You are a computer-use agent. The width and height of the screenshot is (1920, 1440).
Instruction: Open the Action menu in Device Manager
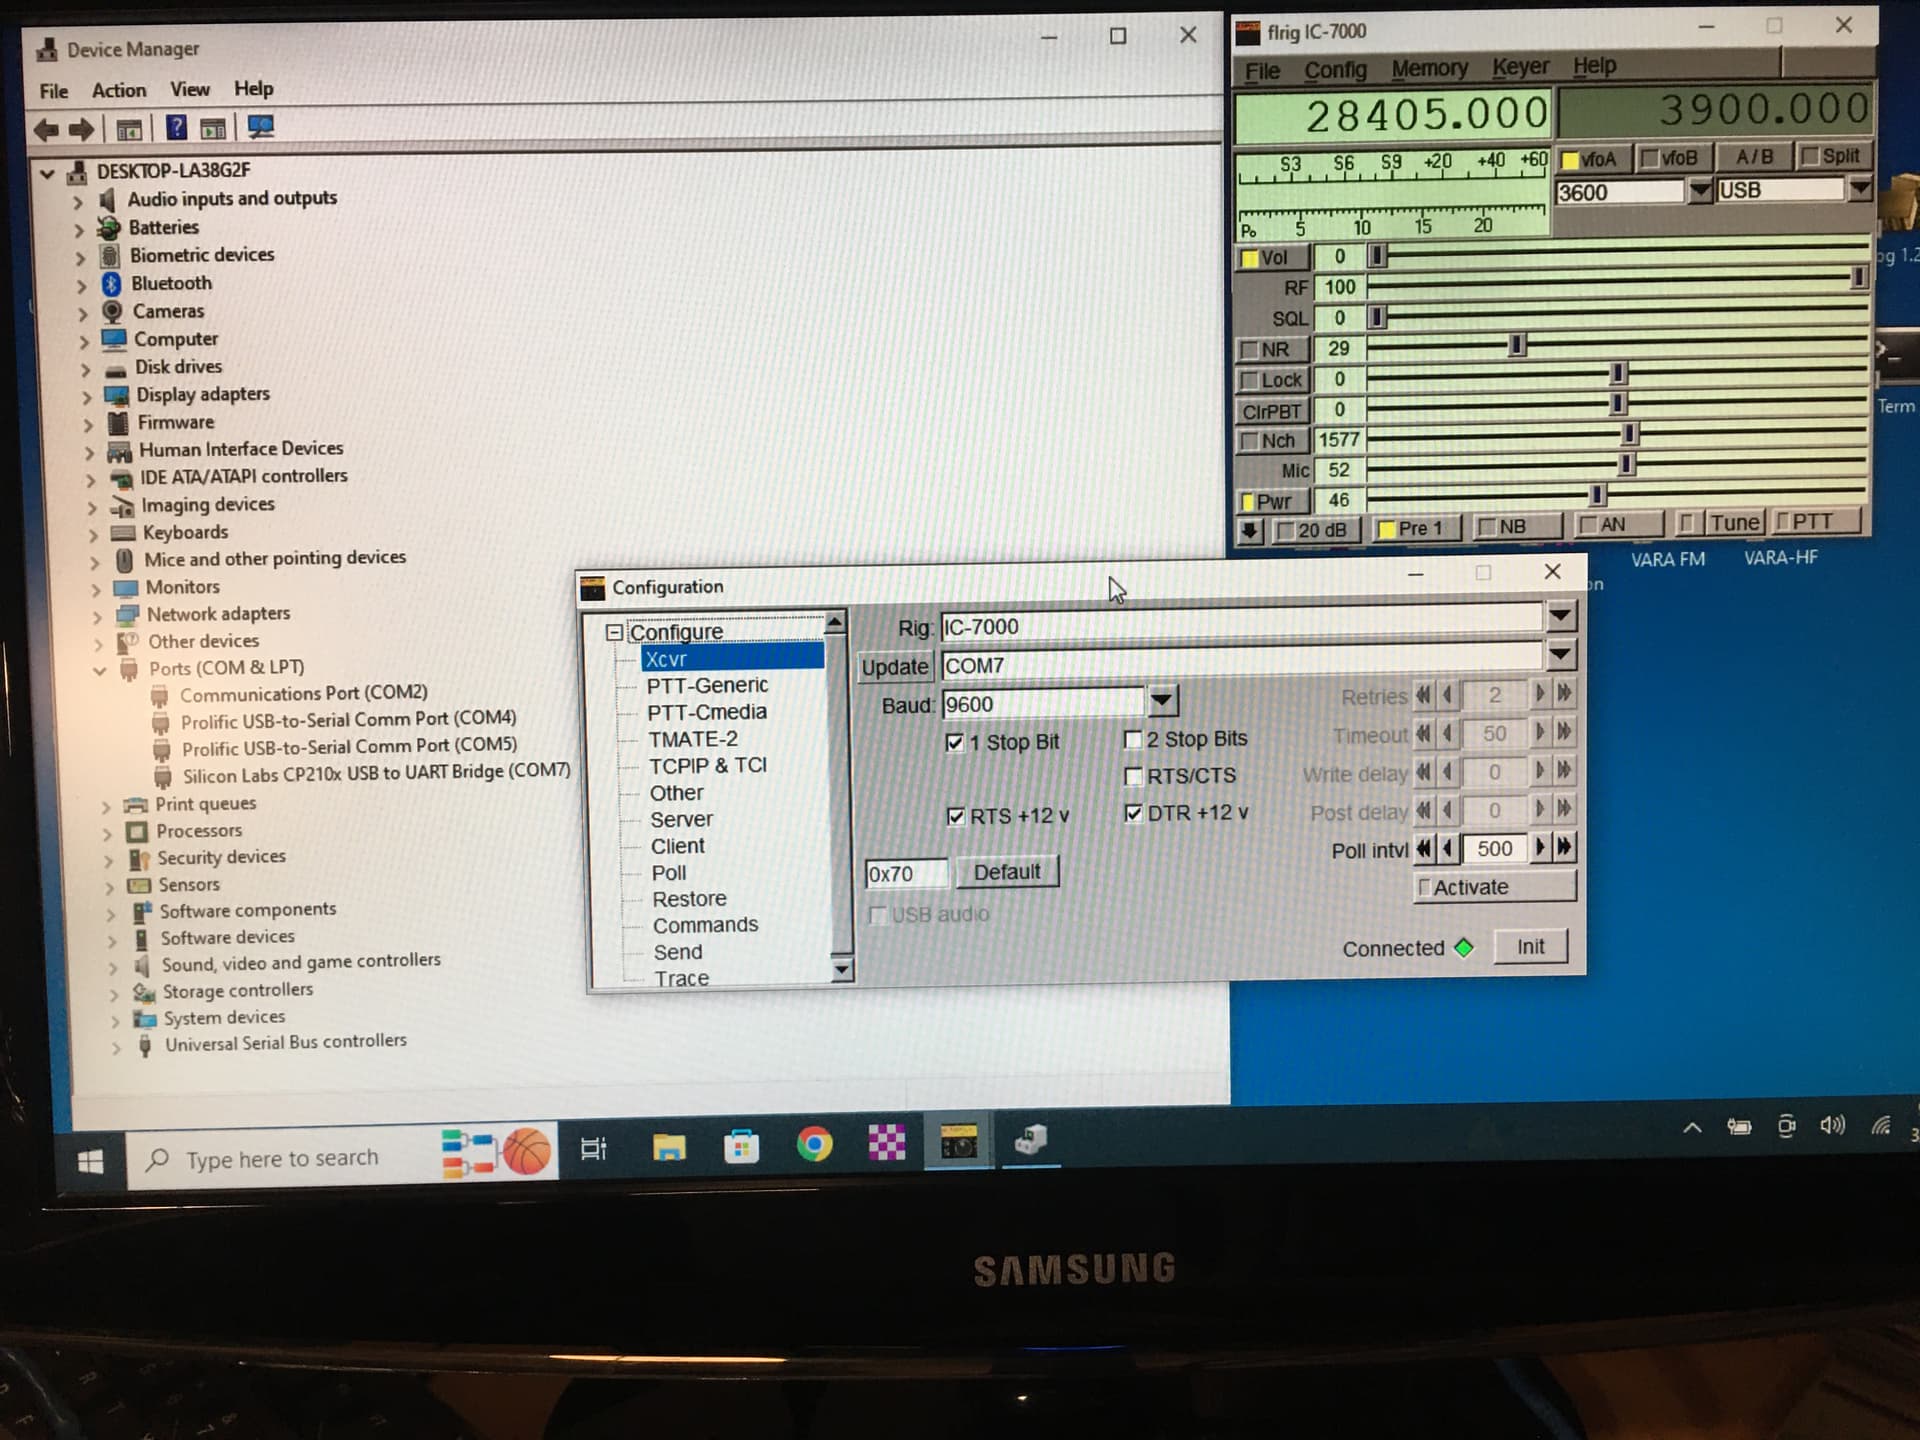point(119,90)
